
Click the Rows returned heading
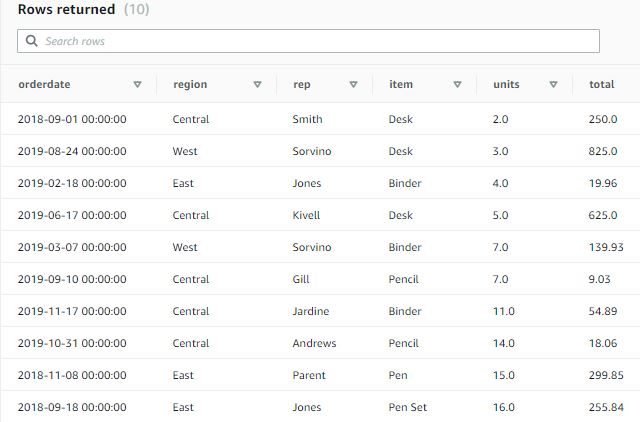pos(66,10)
